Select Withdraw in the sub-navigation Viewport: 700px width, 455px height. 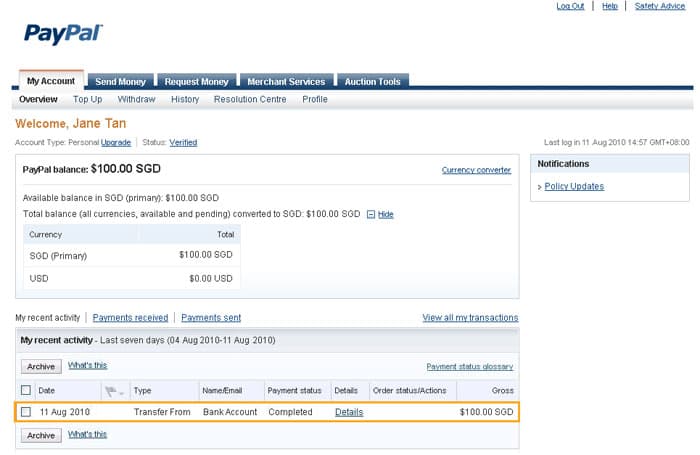[136, 99]
